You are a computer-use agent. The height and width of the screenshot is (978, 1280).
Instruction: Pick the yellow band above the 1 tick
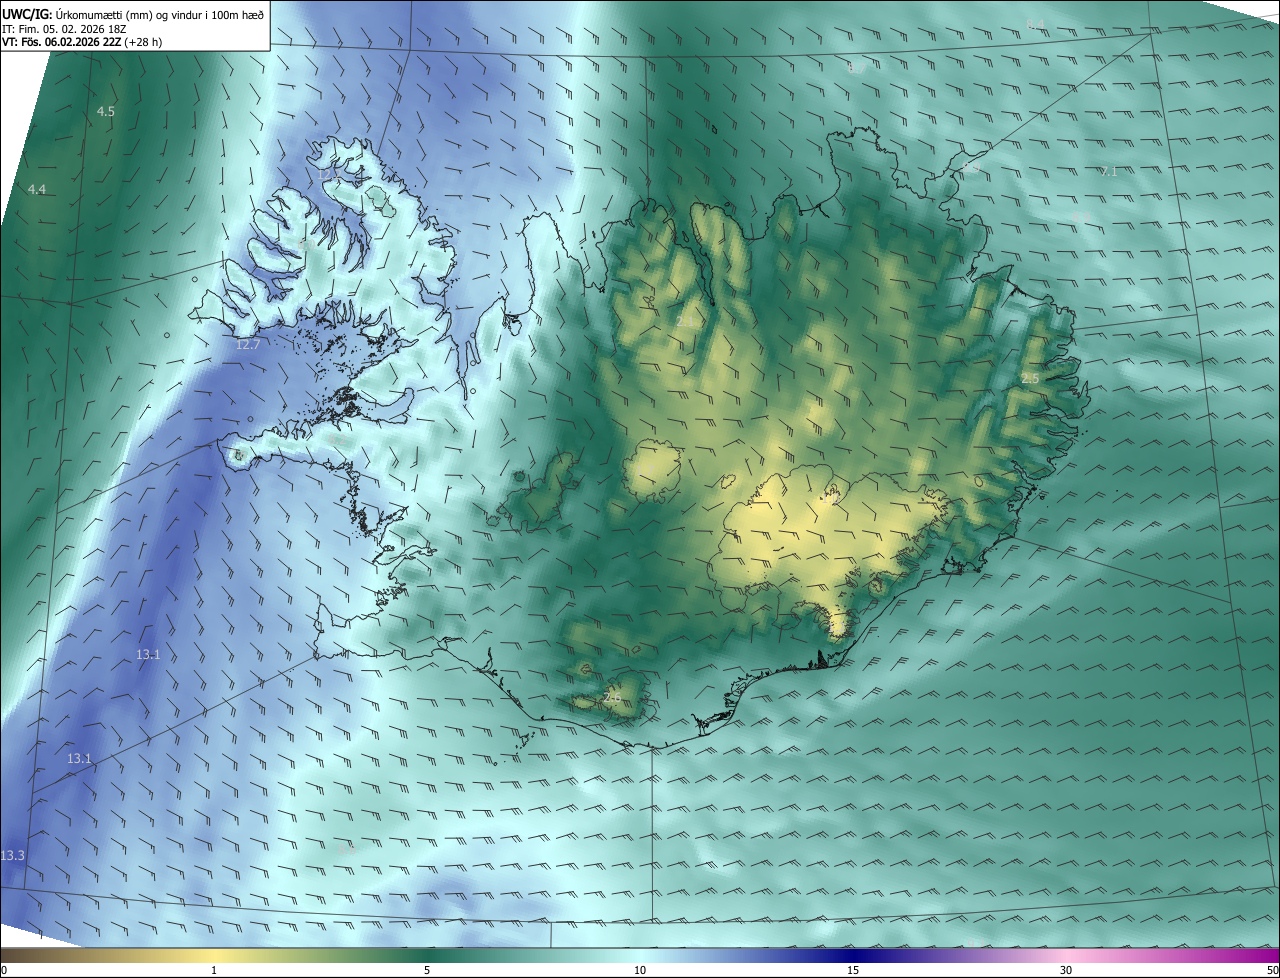pyautogui.click(x=214, y=955)
